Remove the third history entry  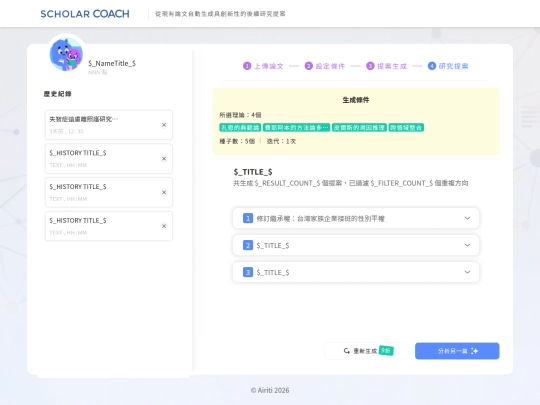(164, 193)
